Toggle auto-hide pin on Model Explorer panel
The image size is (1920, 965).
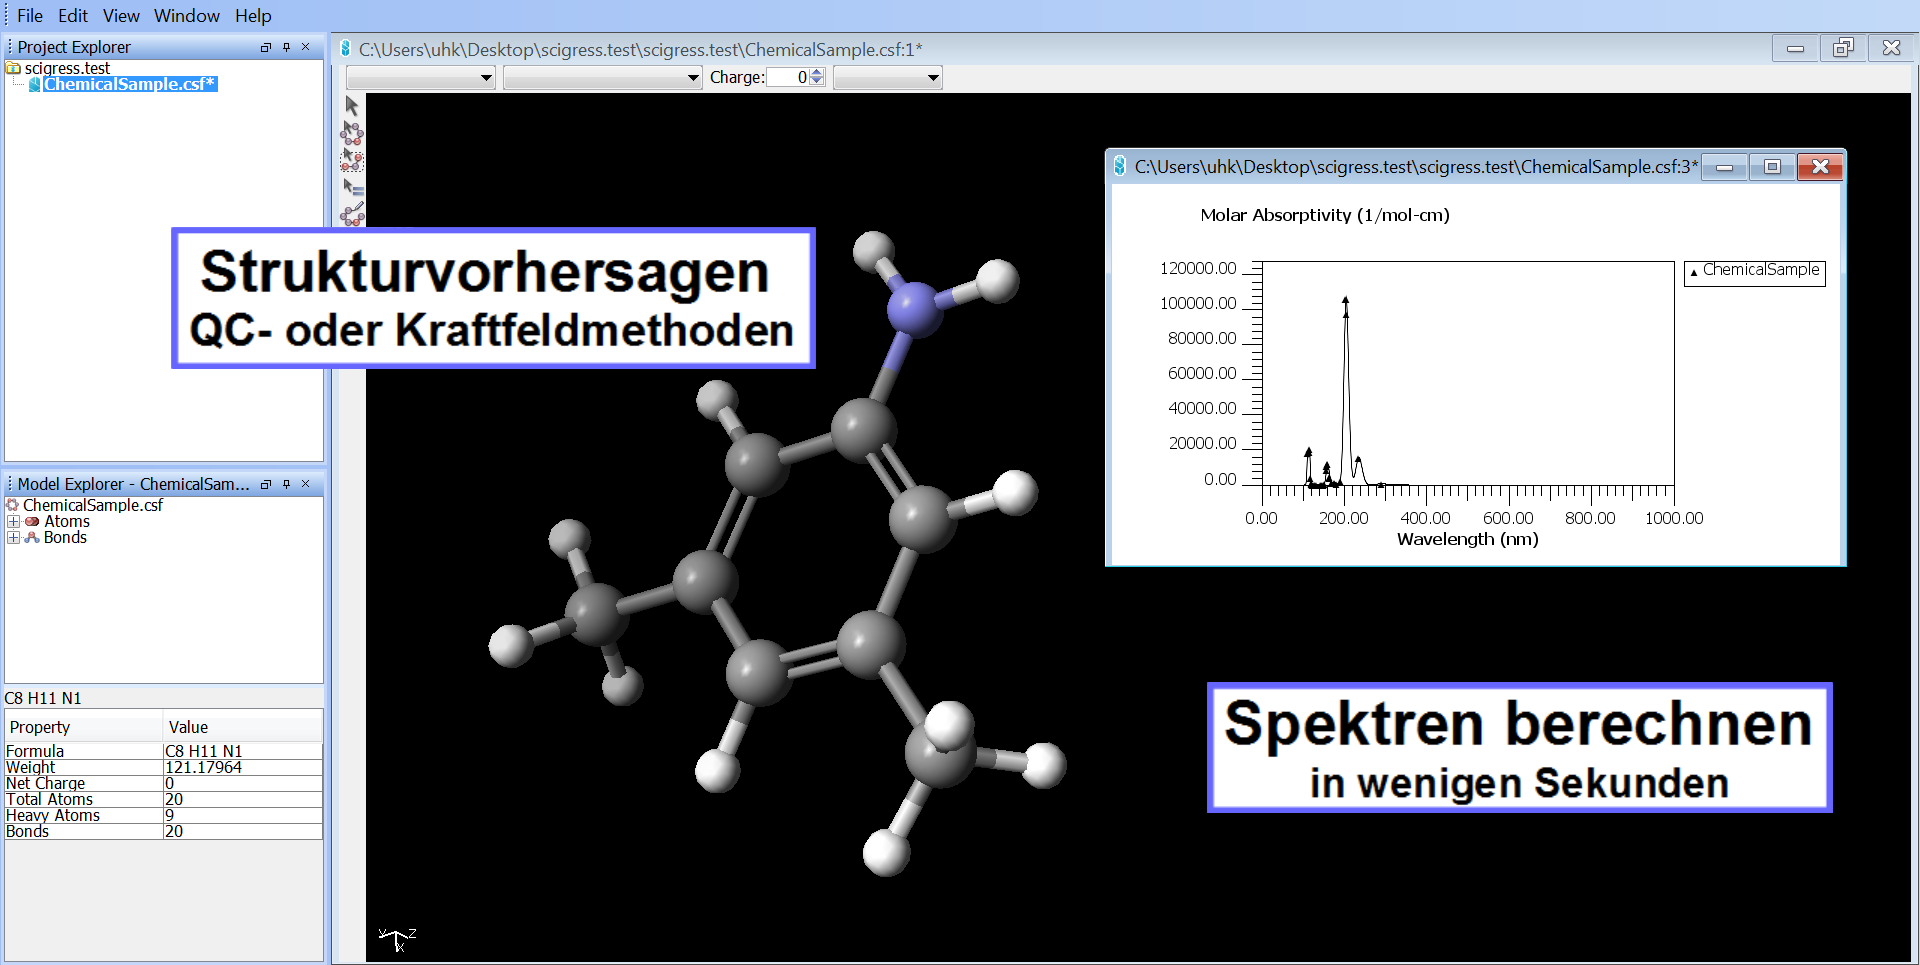pyautogui.click(x=285, y=484)
